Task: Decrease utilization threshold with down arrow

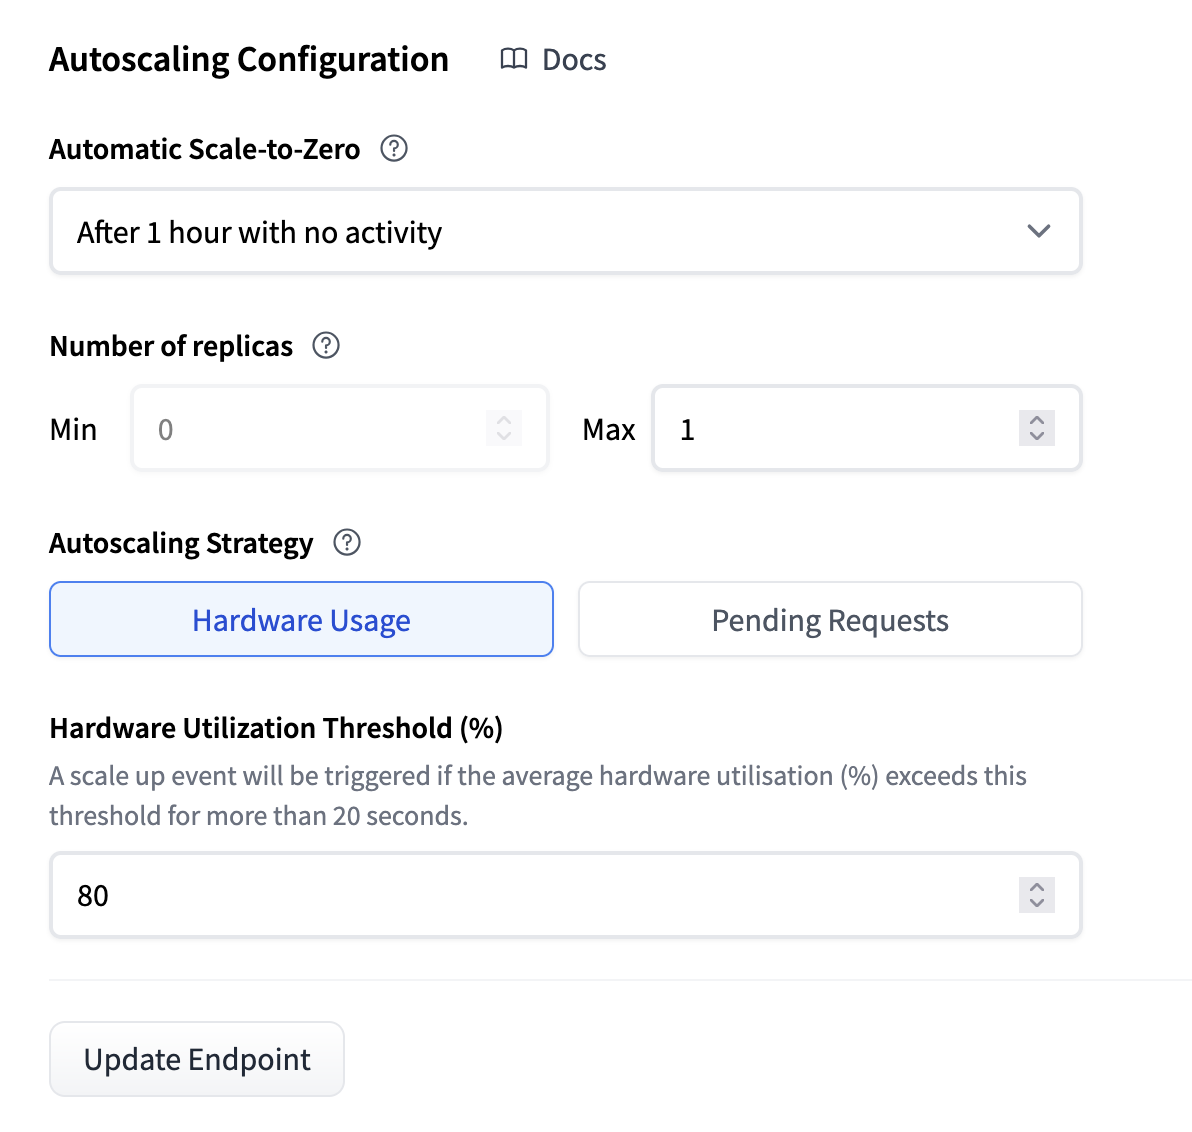Action: pyautogui.click(x=1037, y=903)
